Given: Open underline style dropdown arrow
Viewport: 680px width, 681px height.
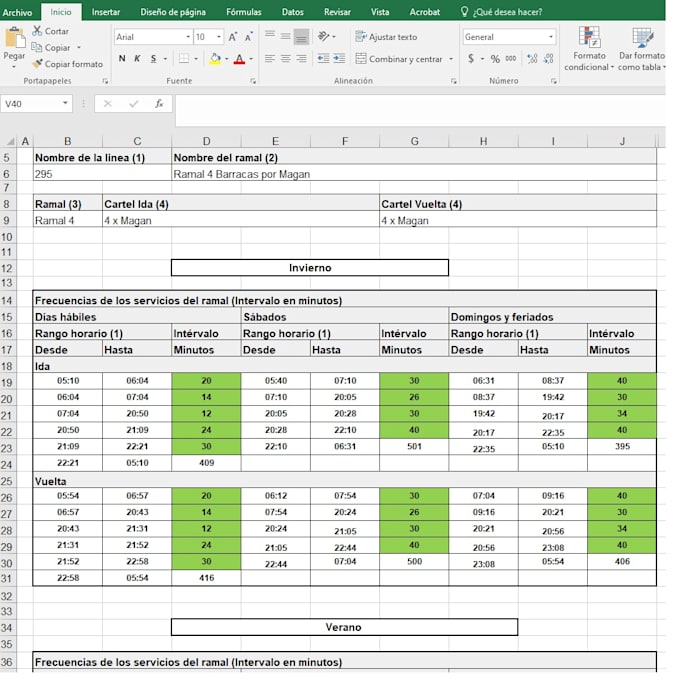Looking at the screenshot, I should tap(165, 59).
